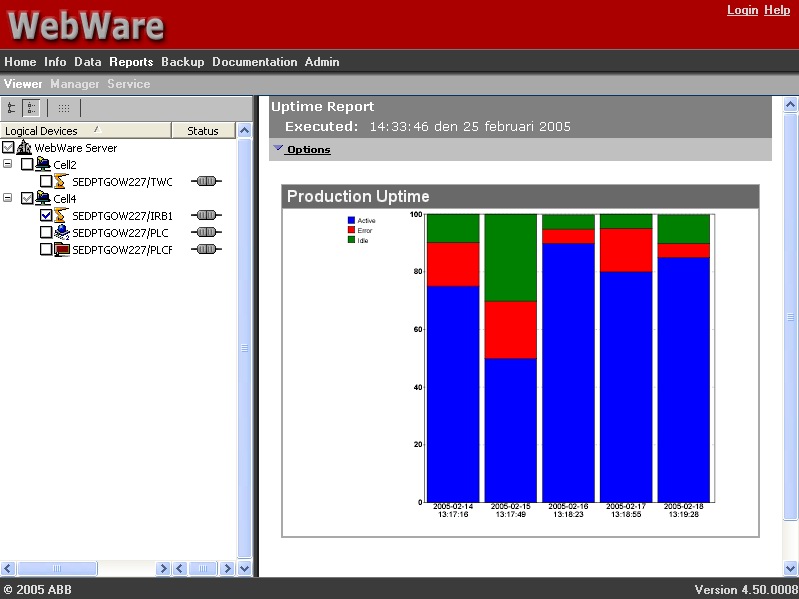Open the Reports menu
The height and width of the screenshot is (599, 799).
point(131,62)
